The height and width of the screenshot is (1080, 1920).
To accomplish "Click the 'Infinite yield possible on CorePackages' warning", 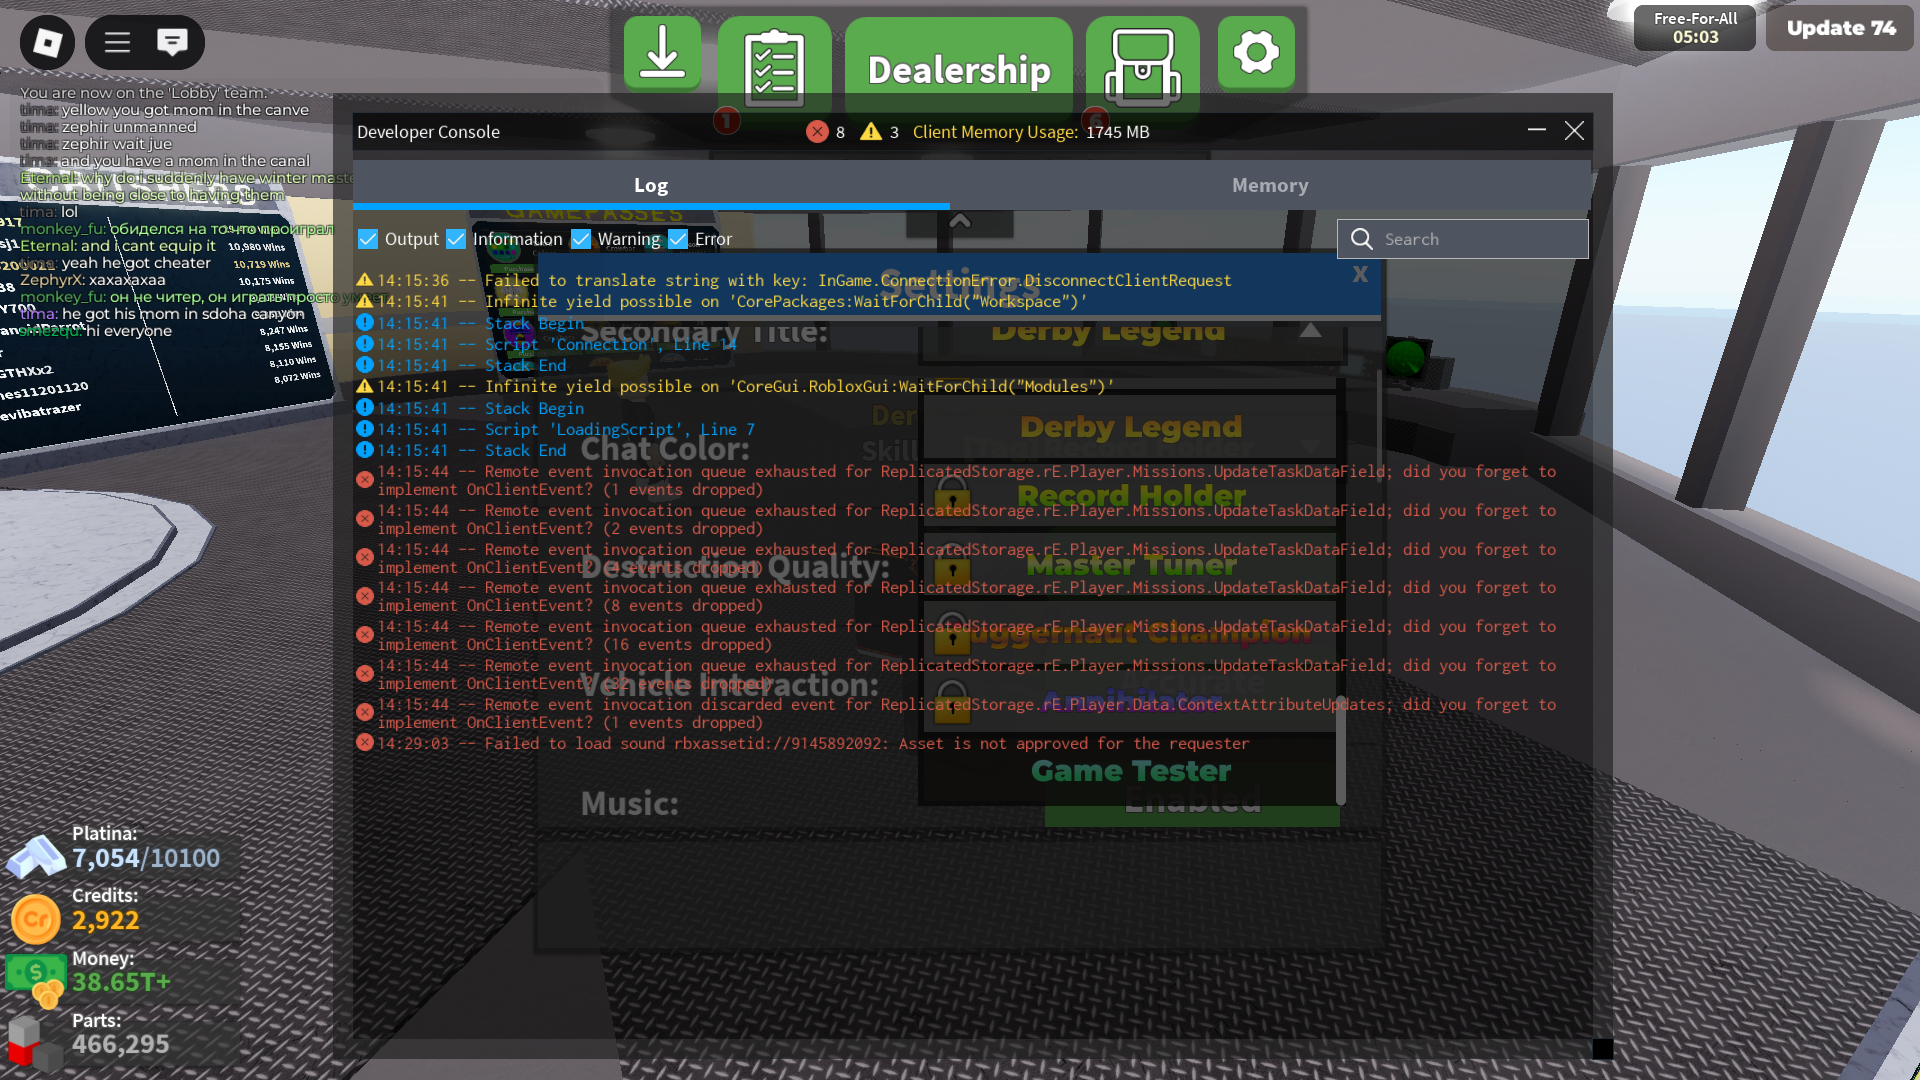I will pyautogui.click(x=722, y=302).
